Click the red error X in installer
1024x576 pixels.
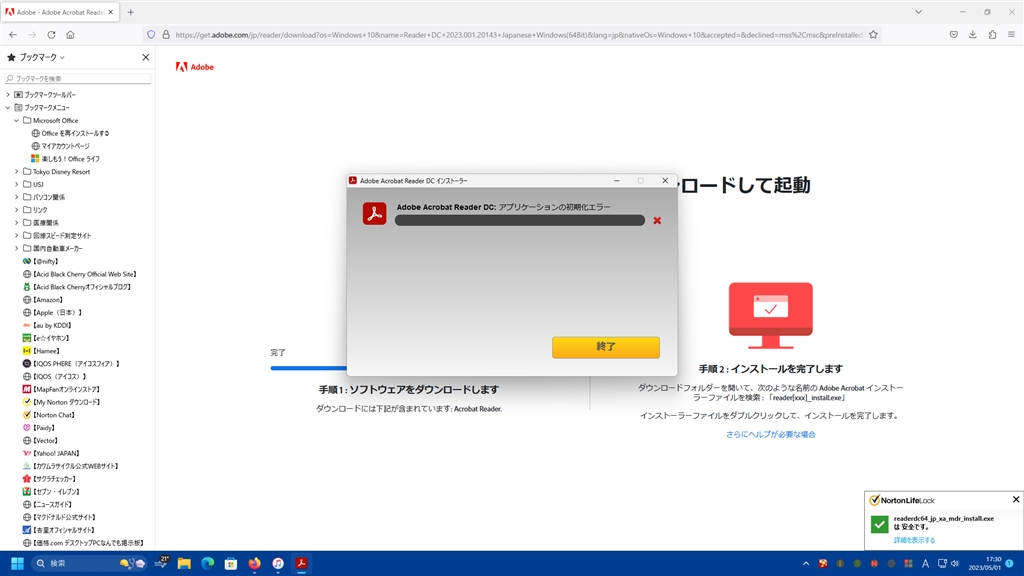point(657,221)
